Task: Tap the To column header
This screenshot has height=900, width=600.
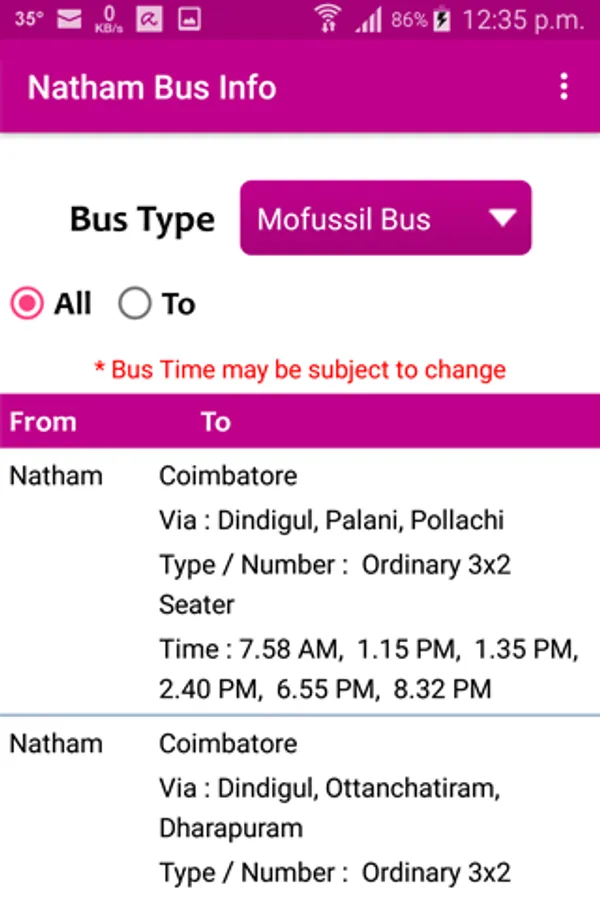Action: tap(215, 422)
